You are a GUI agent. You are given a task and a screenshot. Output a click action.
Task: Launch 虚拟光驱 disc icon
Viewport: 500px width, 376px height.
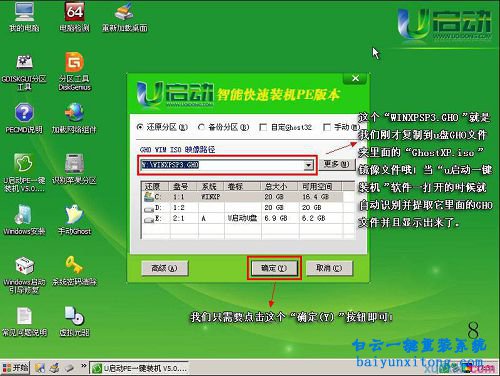74,322
